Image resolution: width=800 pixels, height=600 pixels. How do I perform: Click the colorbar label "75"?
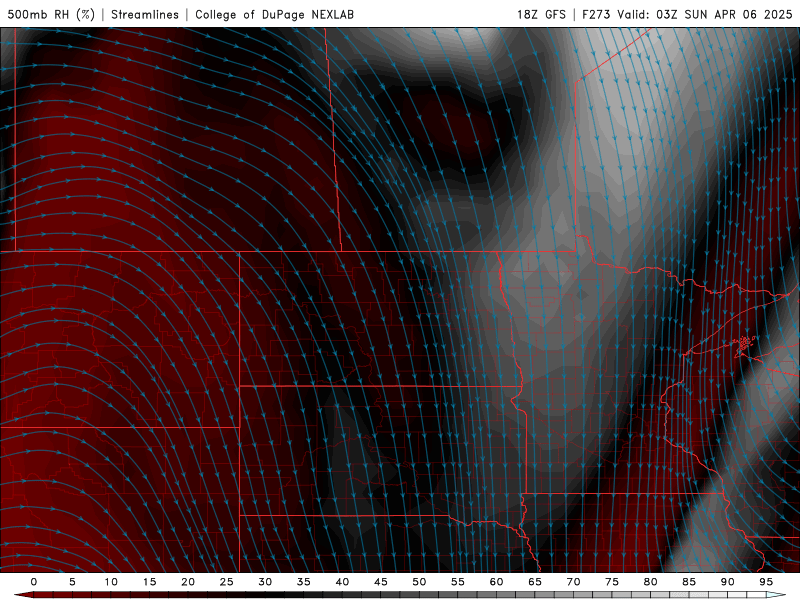[611, 582]
